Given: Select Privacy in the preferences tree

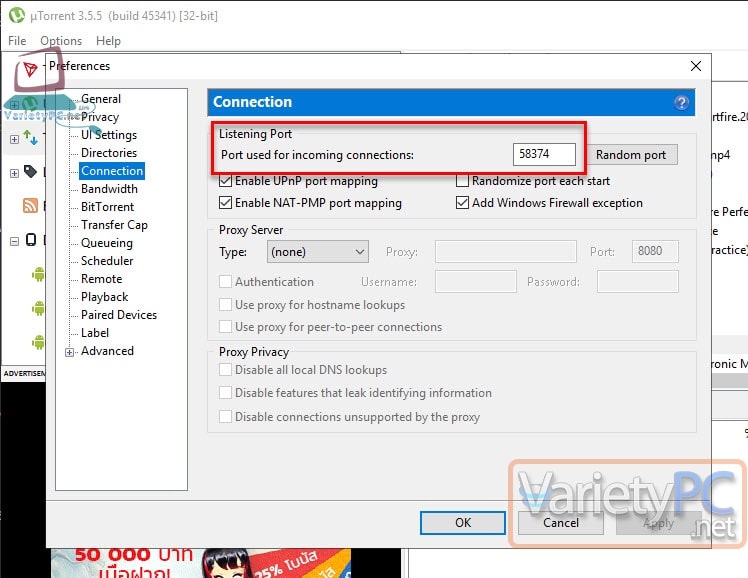Looking at the screenshot, I should [x=100, y=117].
